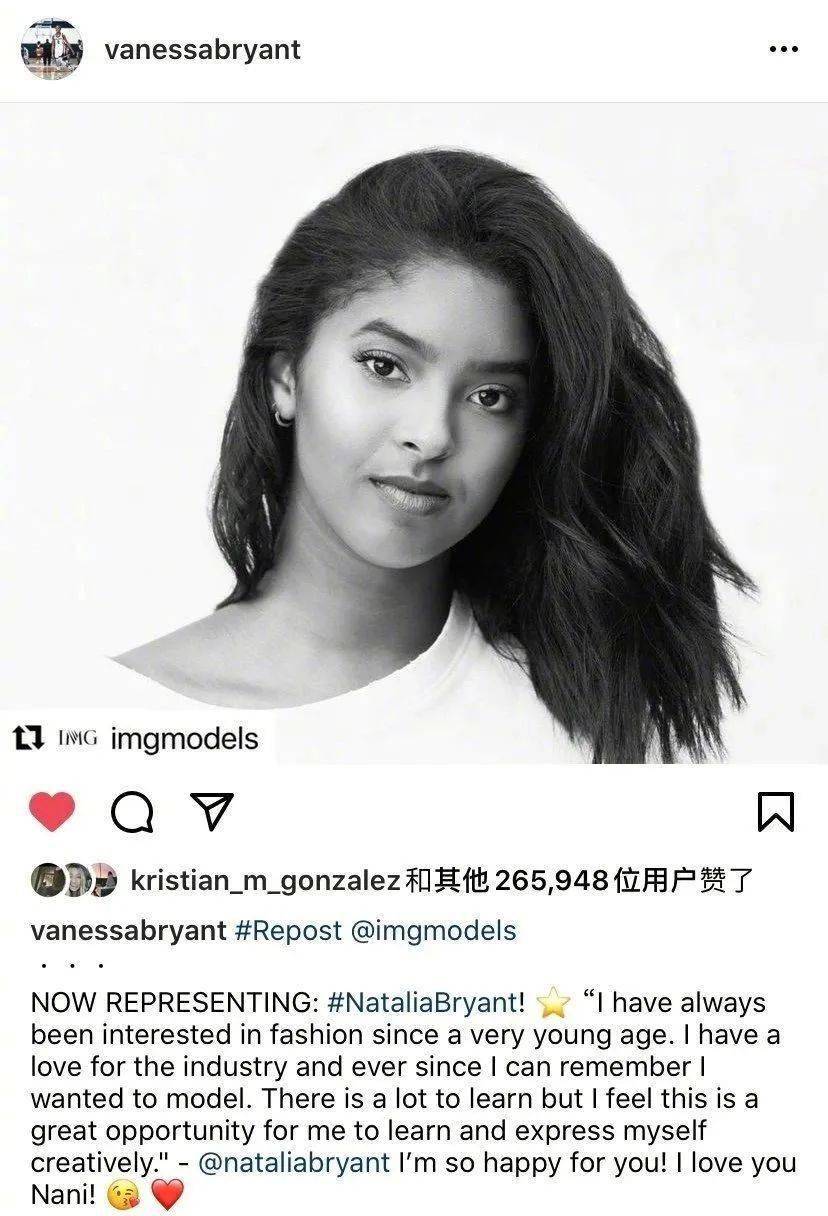Tap the liker avatars cluster
The width and height of the screenshot is (828, 1216).
[74, 879]
